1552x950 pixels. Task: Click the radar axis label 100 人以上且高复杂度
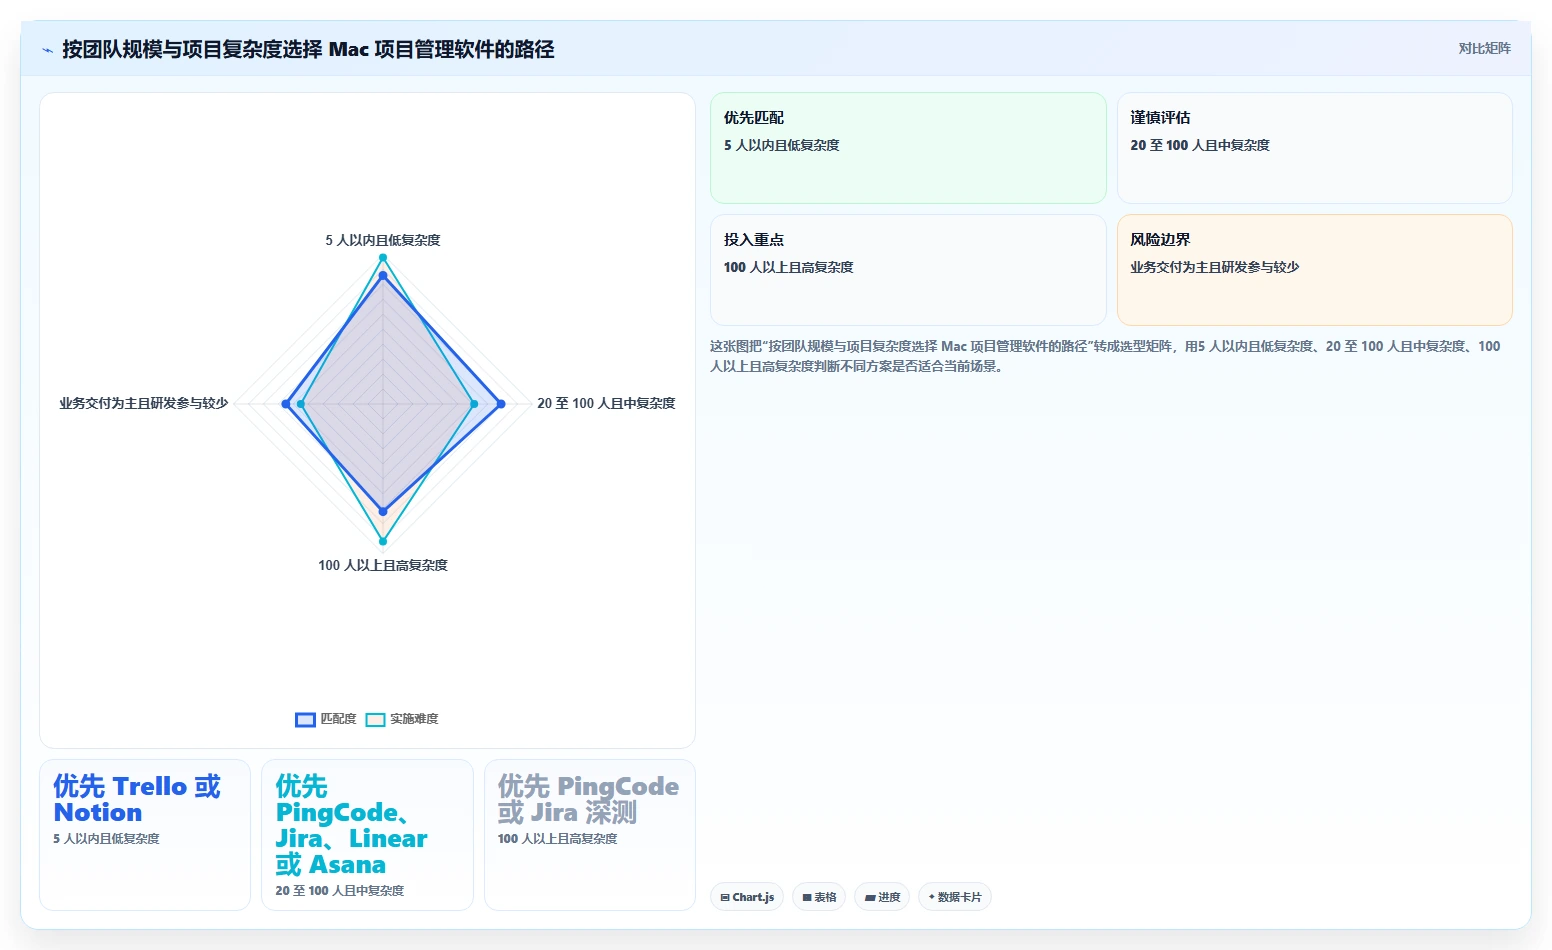[x=383, y=565]
